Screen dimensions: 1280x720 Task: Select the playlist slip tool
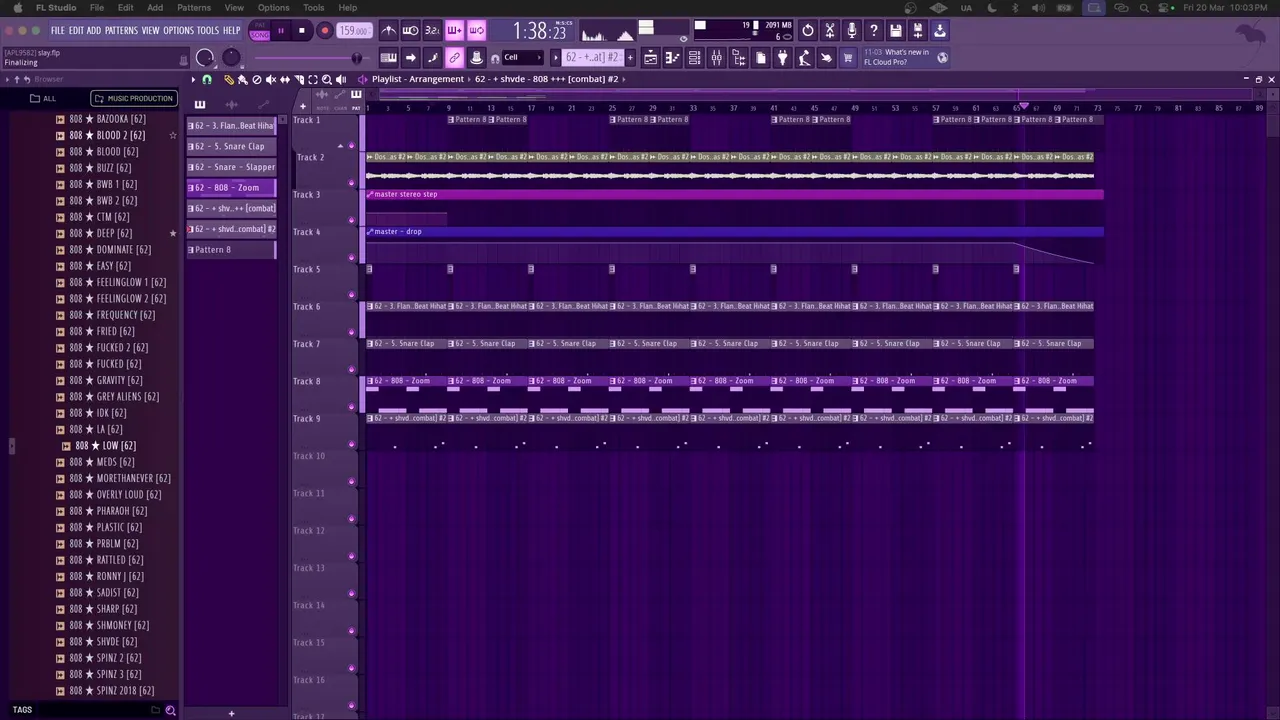pos(285,79)
